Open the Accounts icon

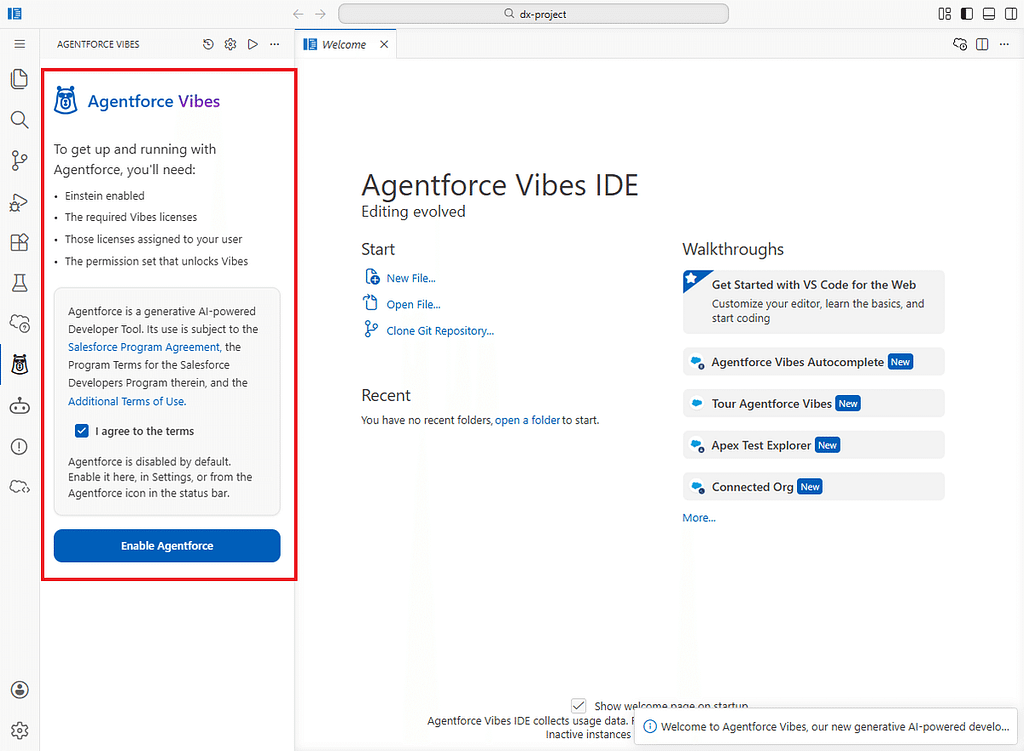pos(20,690)
